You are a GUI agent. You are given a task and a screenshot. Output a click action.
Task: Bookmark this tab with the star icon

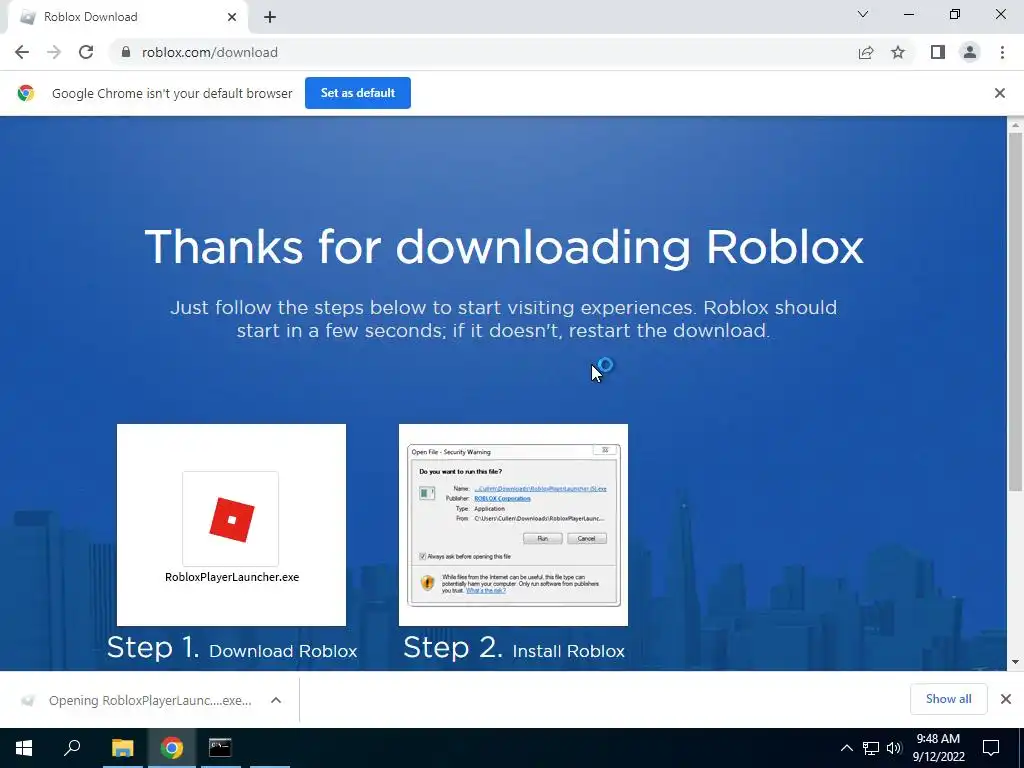click(x=898, y=52)
